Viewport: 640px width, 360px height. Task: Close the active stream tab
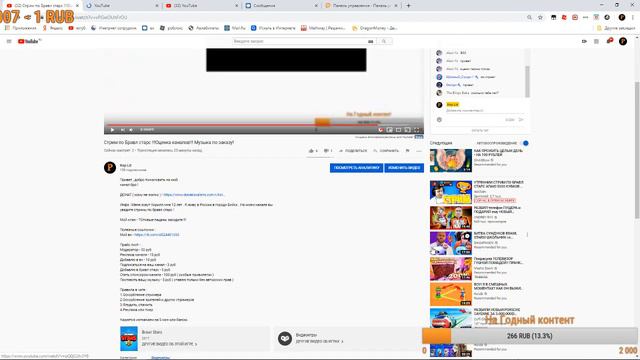coord(77,6)
